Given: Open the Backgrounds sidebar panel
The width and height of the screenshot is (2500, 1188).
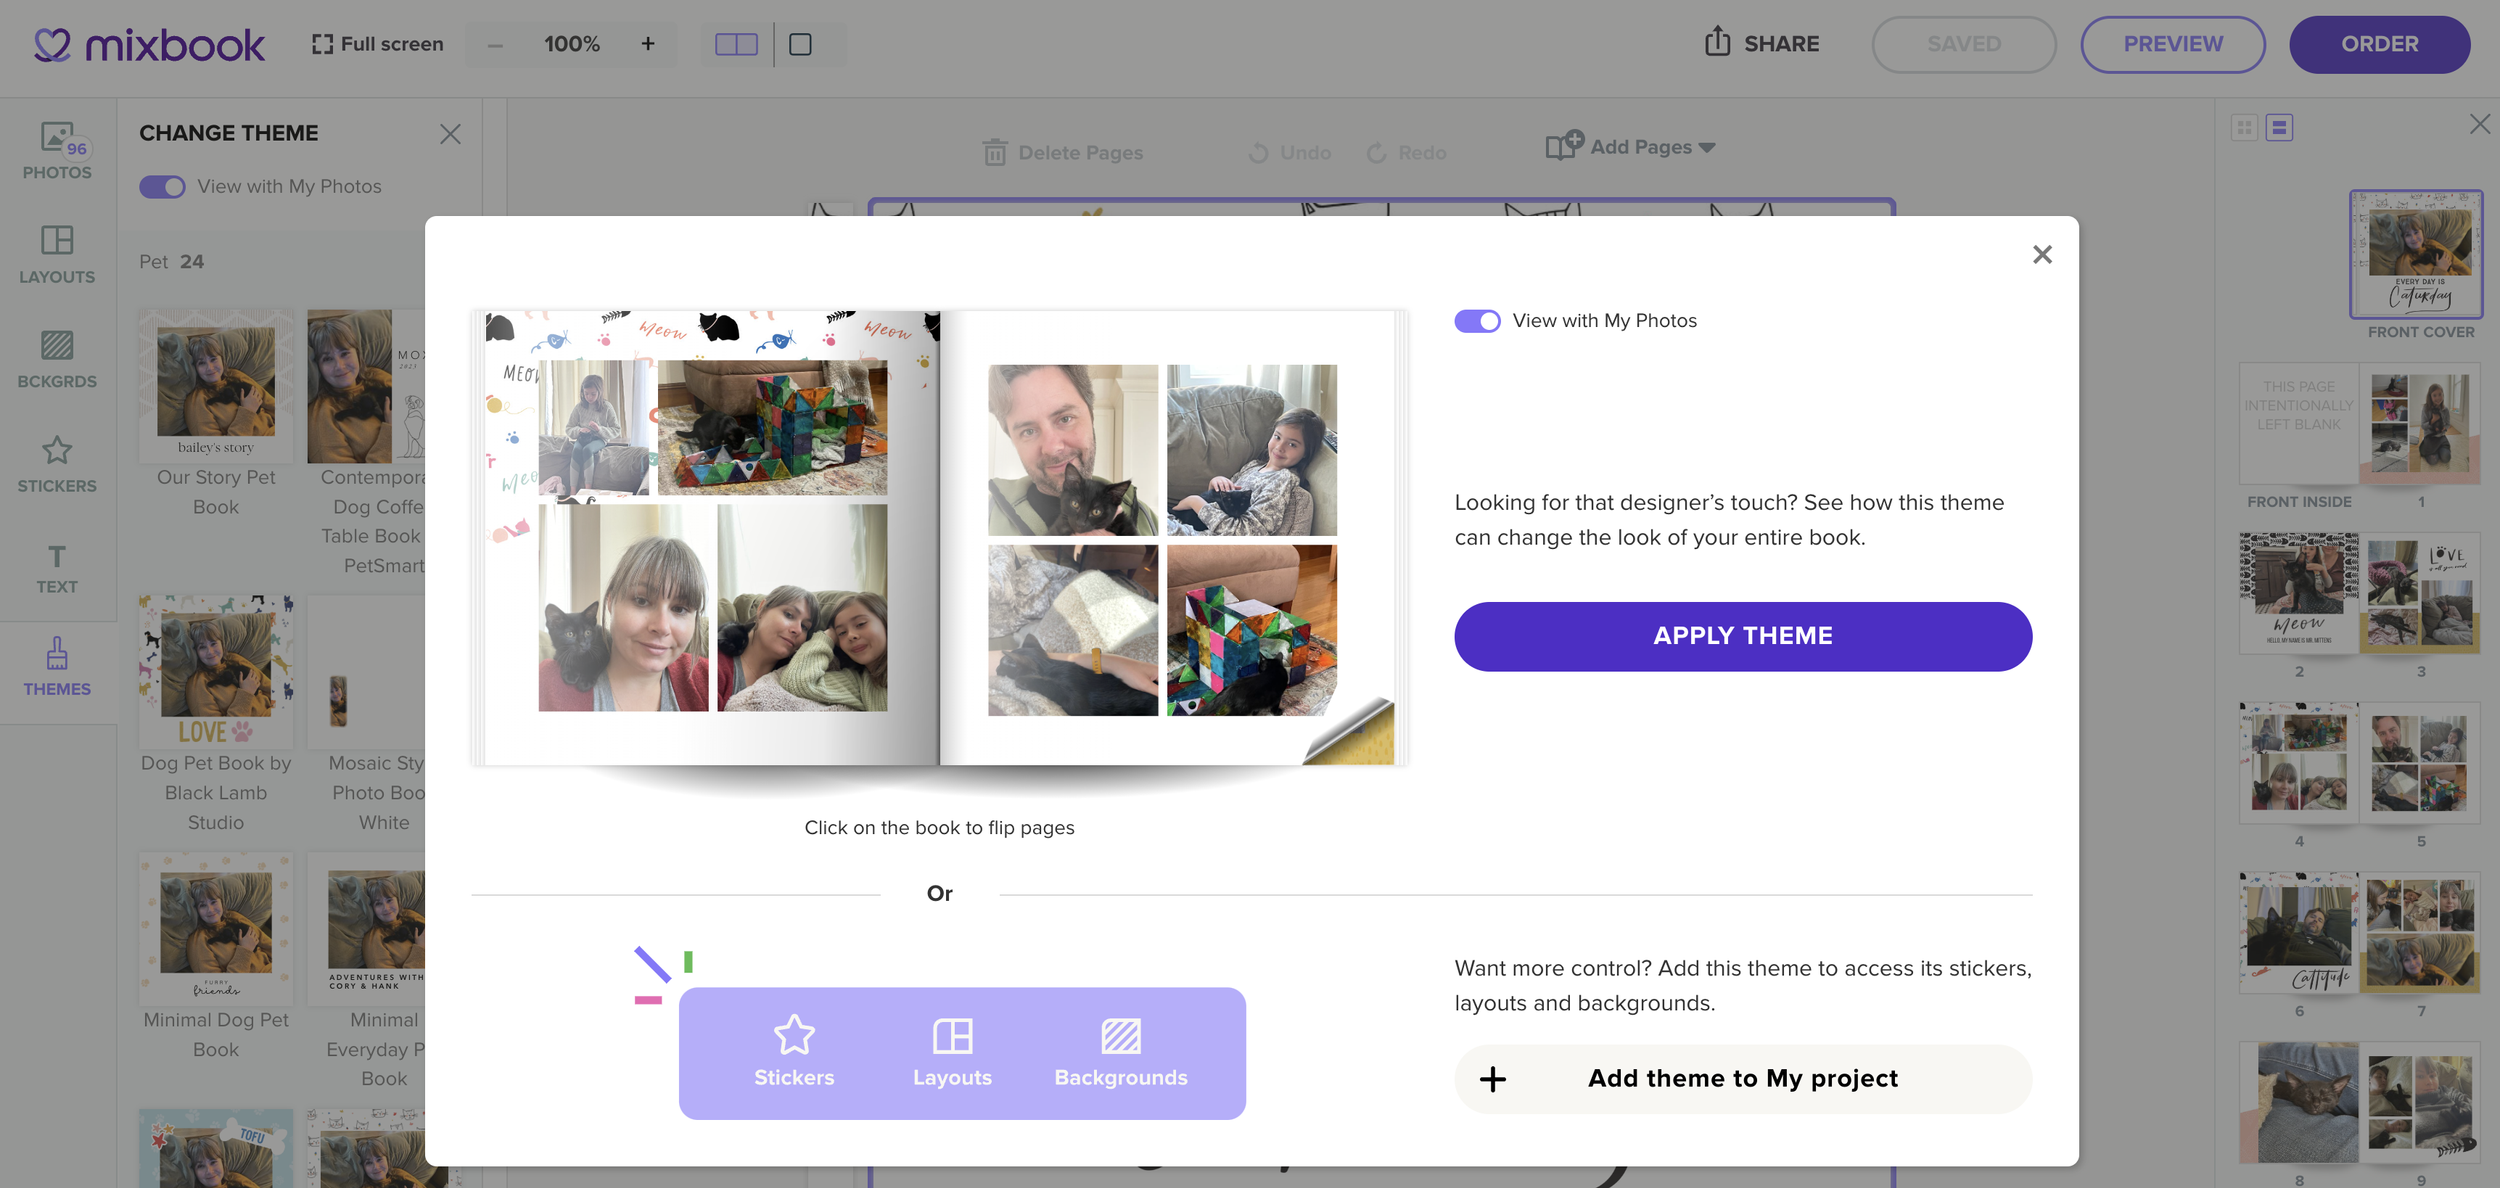Looking at the screenshot, I should (x=57, y=359).
